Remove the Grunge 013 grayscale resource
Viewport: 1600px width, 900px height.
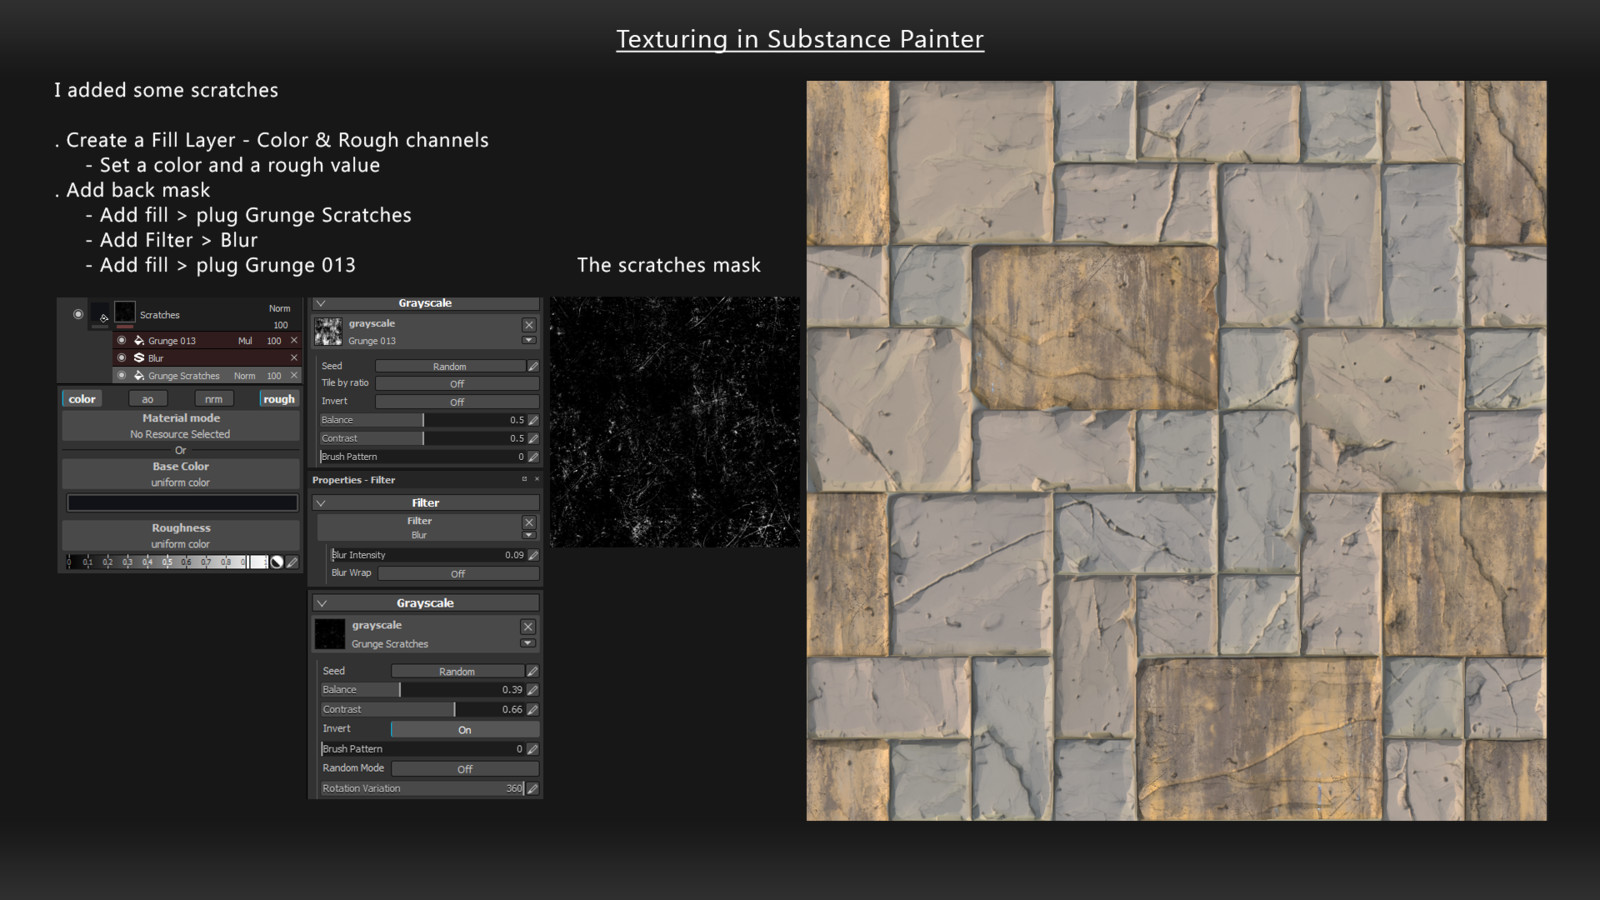click(529, 325)
